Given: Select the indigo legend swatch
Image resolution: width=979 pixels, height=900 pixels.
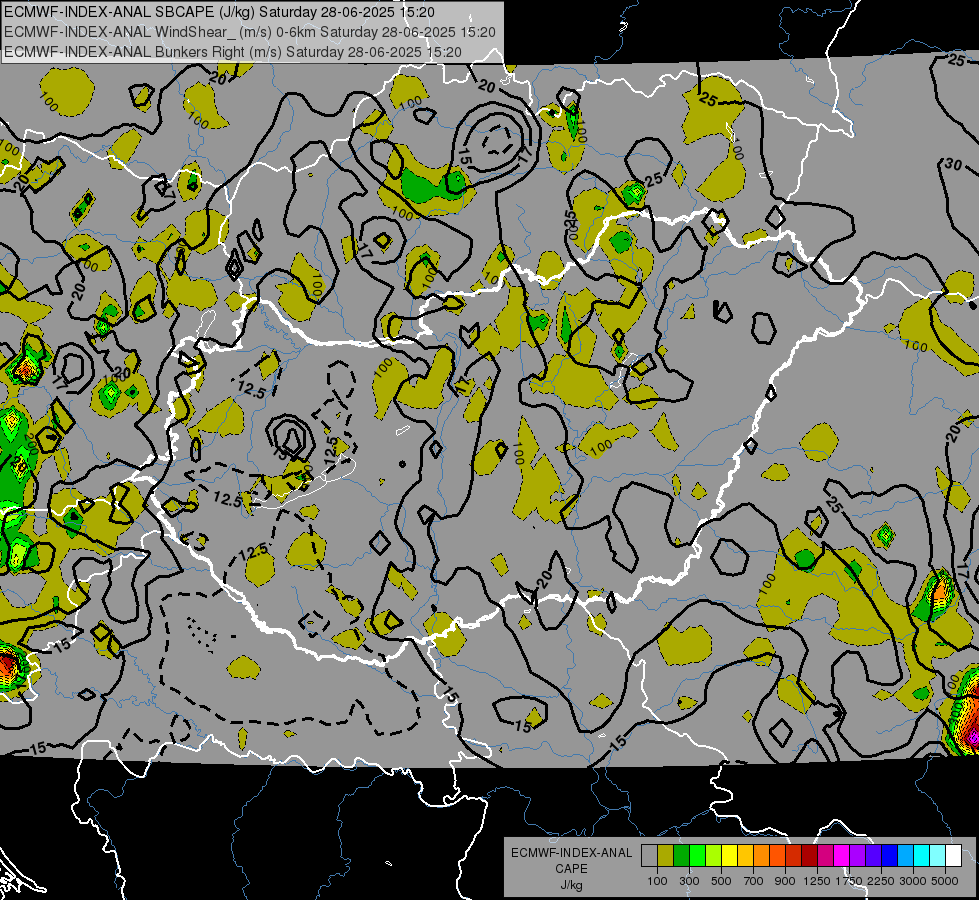Looking at the screenshot, I should (x=873, y=856).
